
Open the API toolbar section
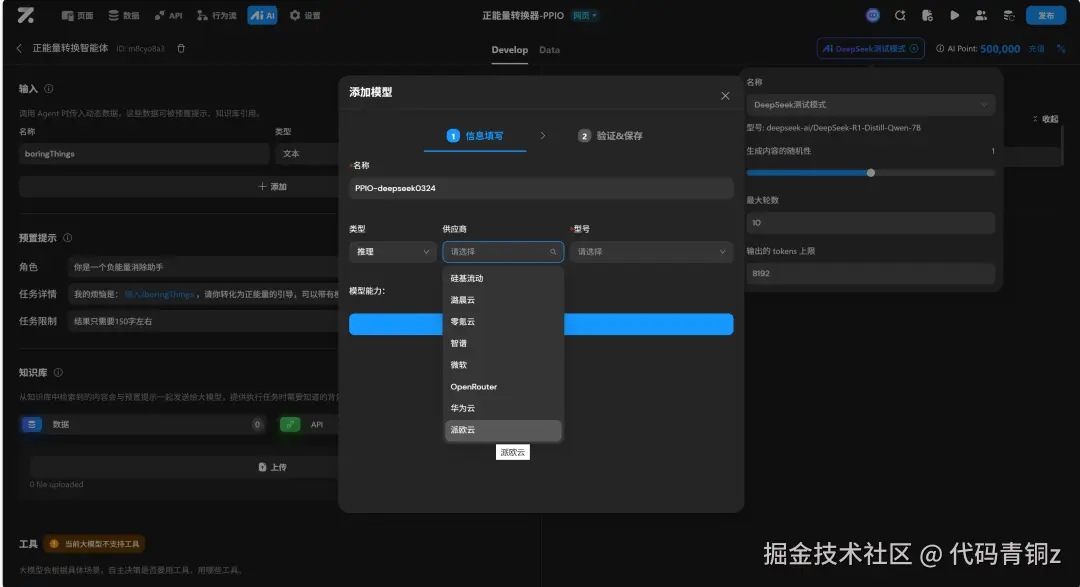(169, 15)
